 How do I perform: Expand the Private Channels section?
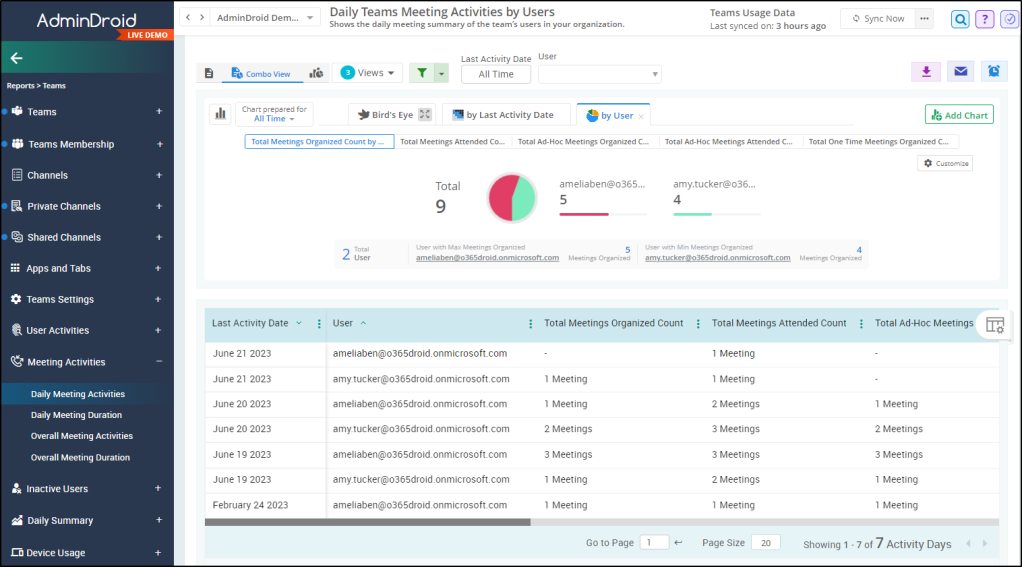(x=159, y=206)
